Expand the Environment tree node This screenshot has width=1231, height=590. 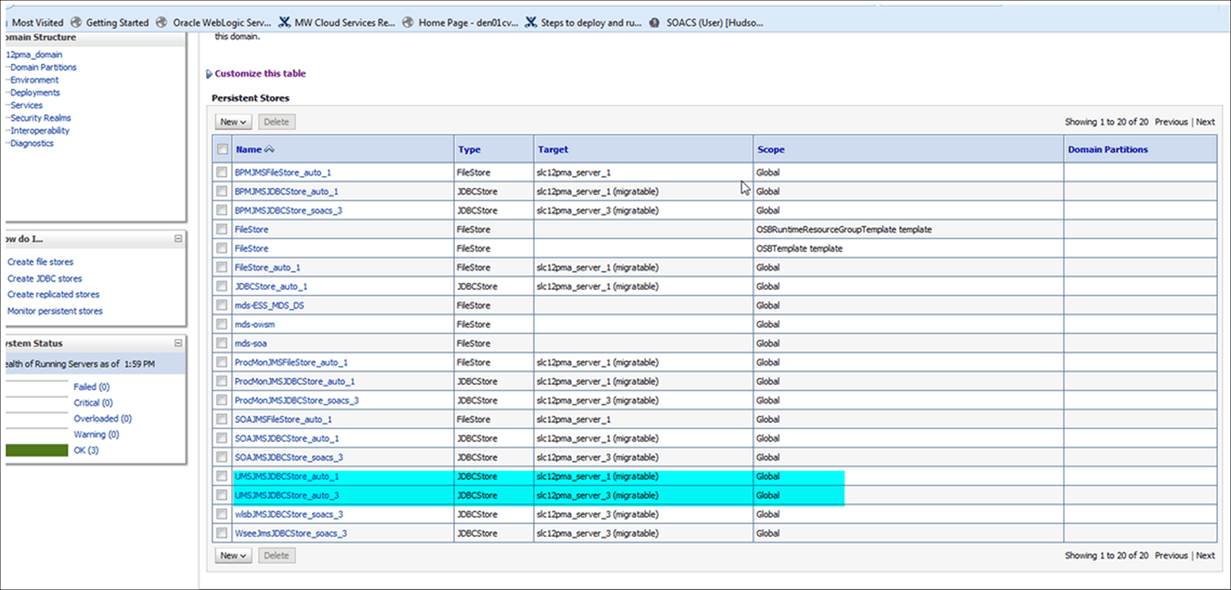coord(32,80)
